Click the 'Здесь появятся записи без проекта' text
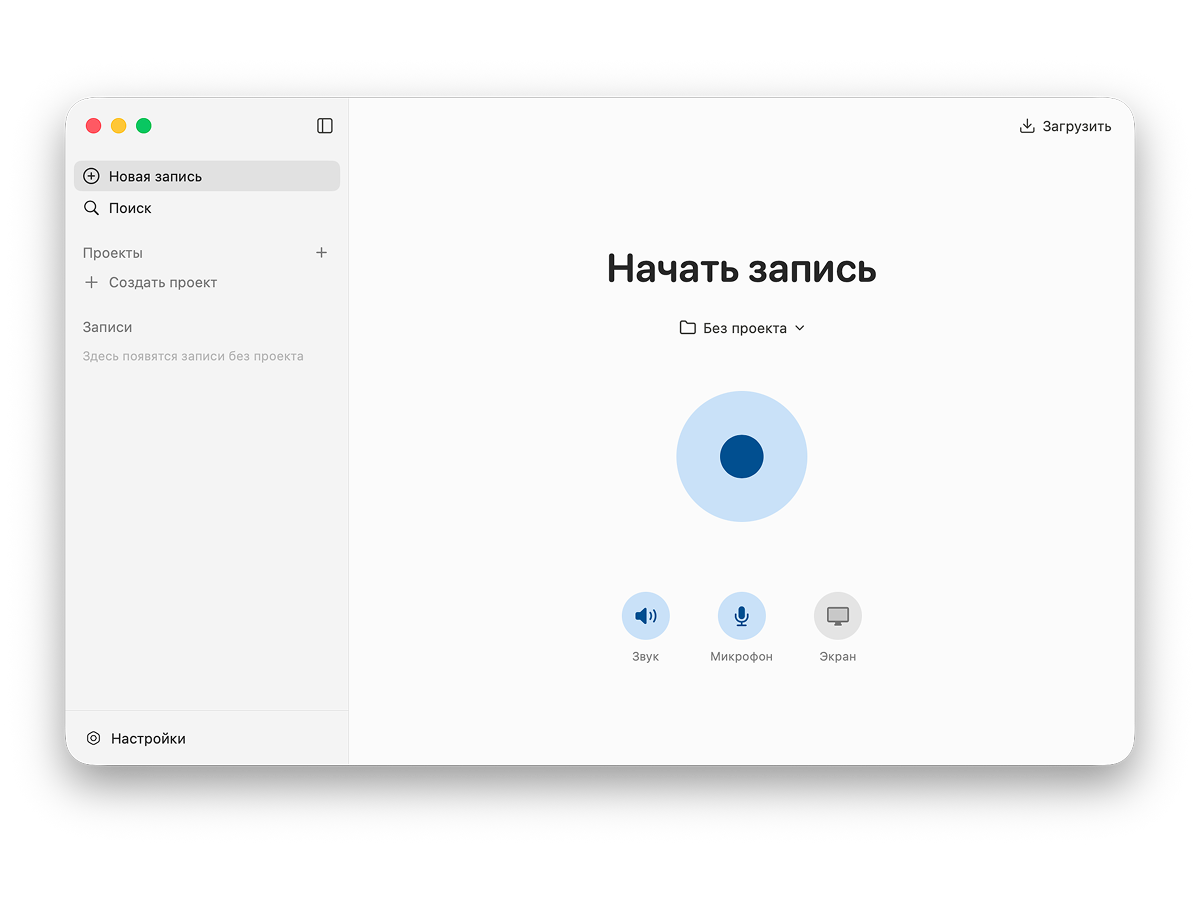This screenshot has width=1200, height=900. (x=193, y=356)
